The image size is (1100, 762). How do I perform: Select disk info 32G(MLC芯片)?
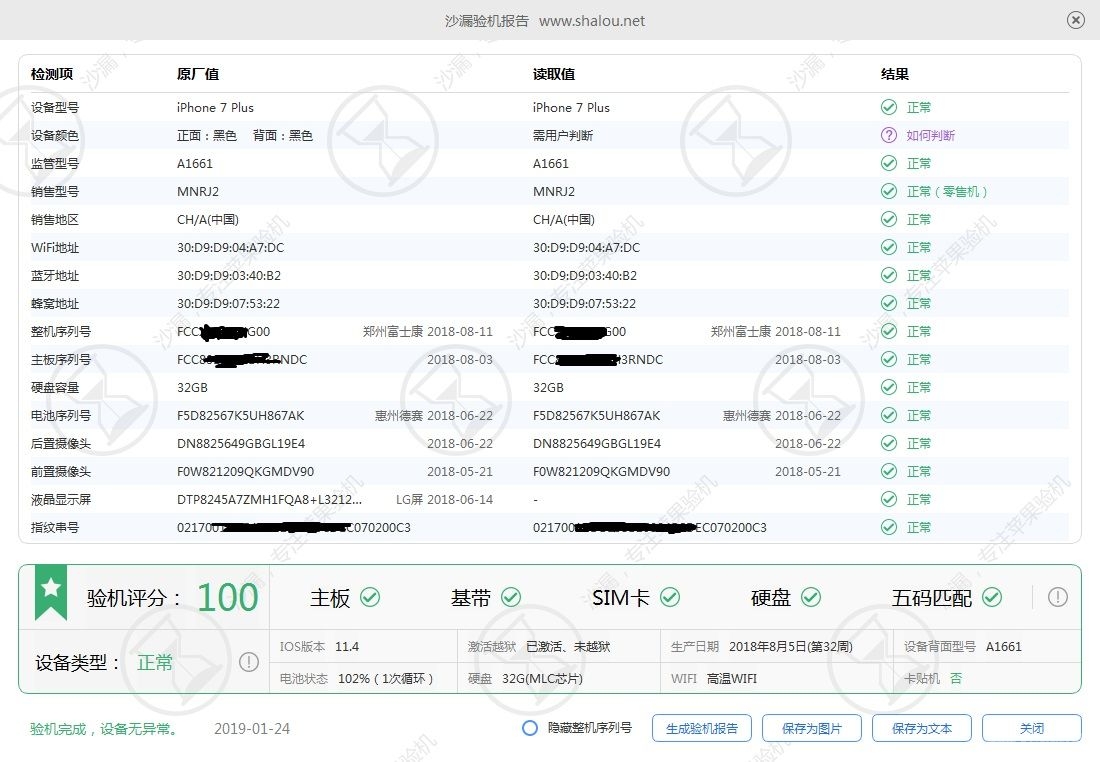[542, 679]
